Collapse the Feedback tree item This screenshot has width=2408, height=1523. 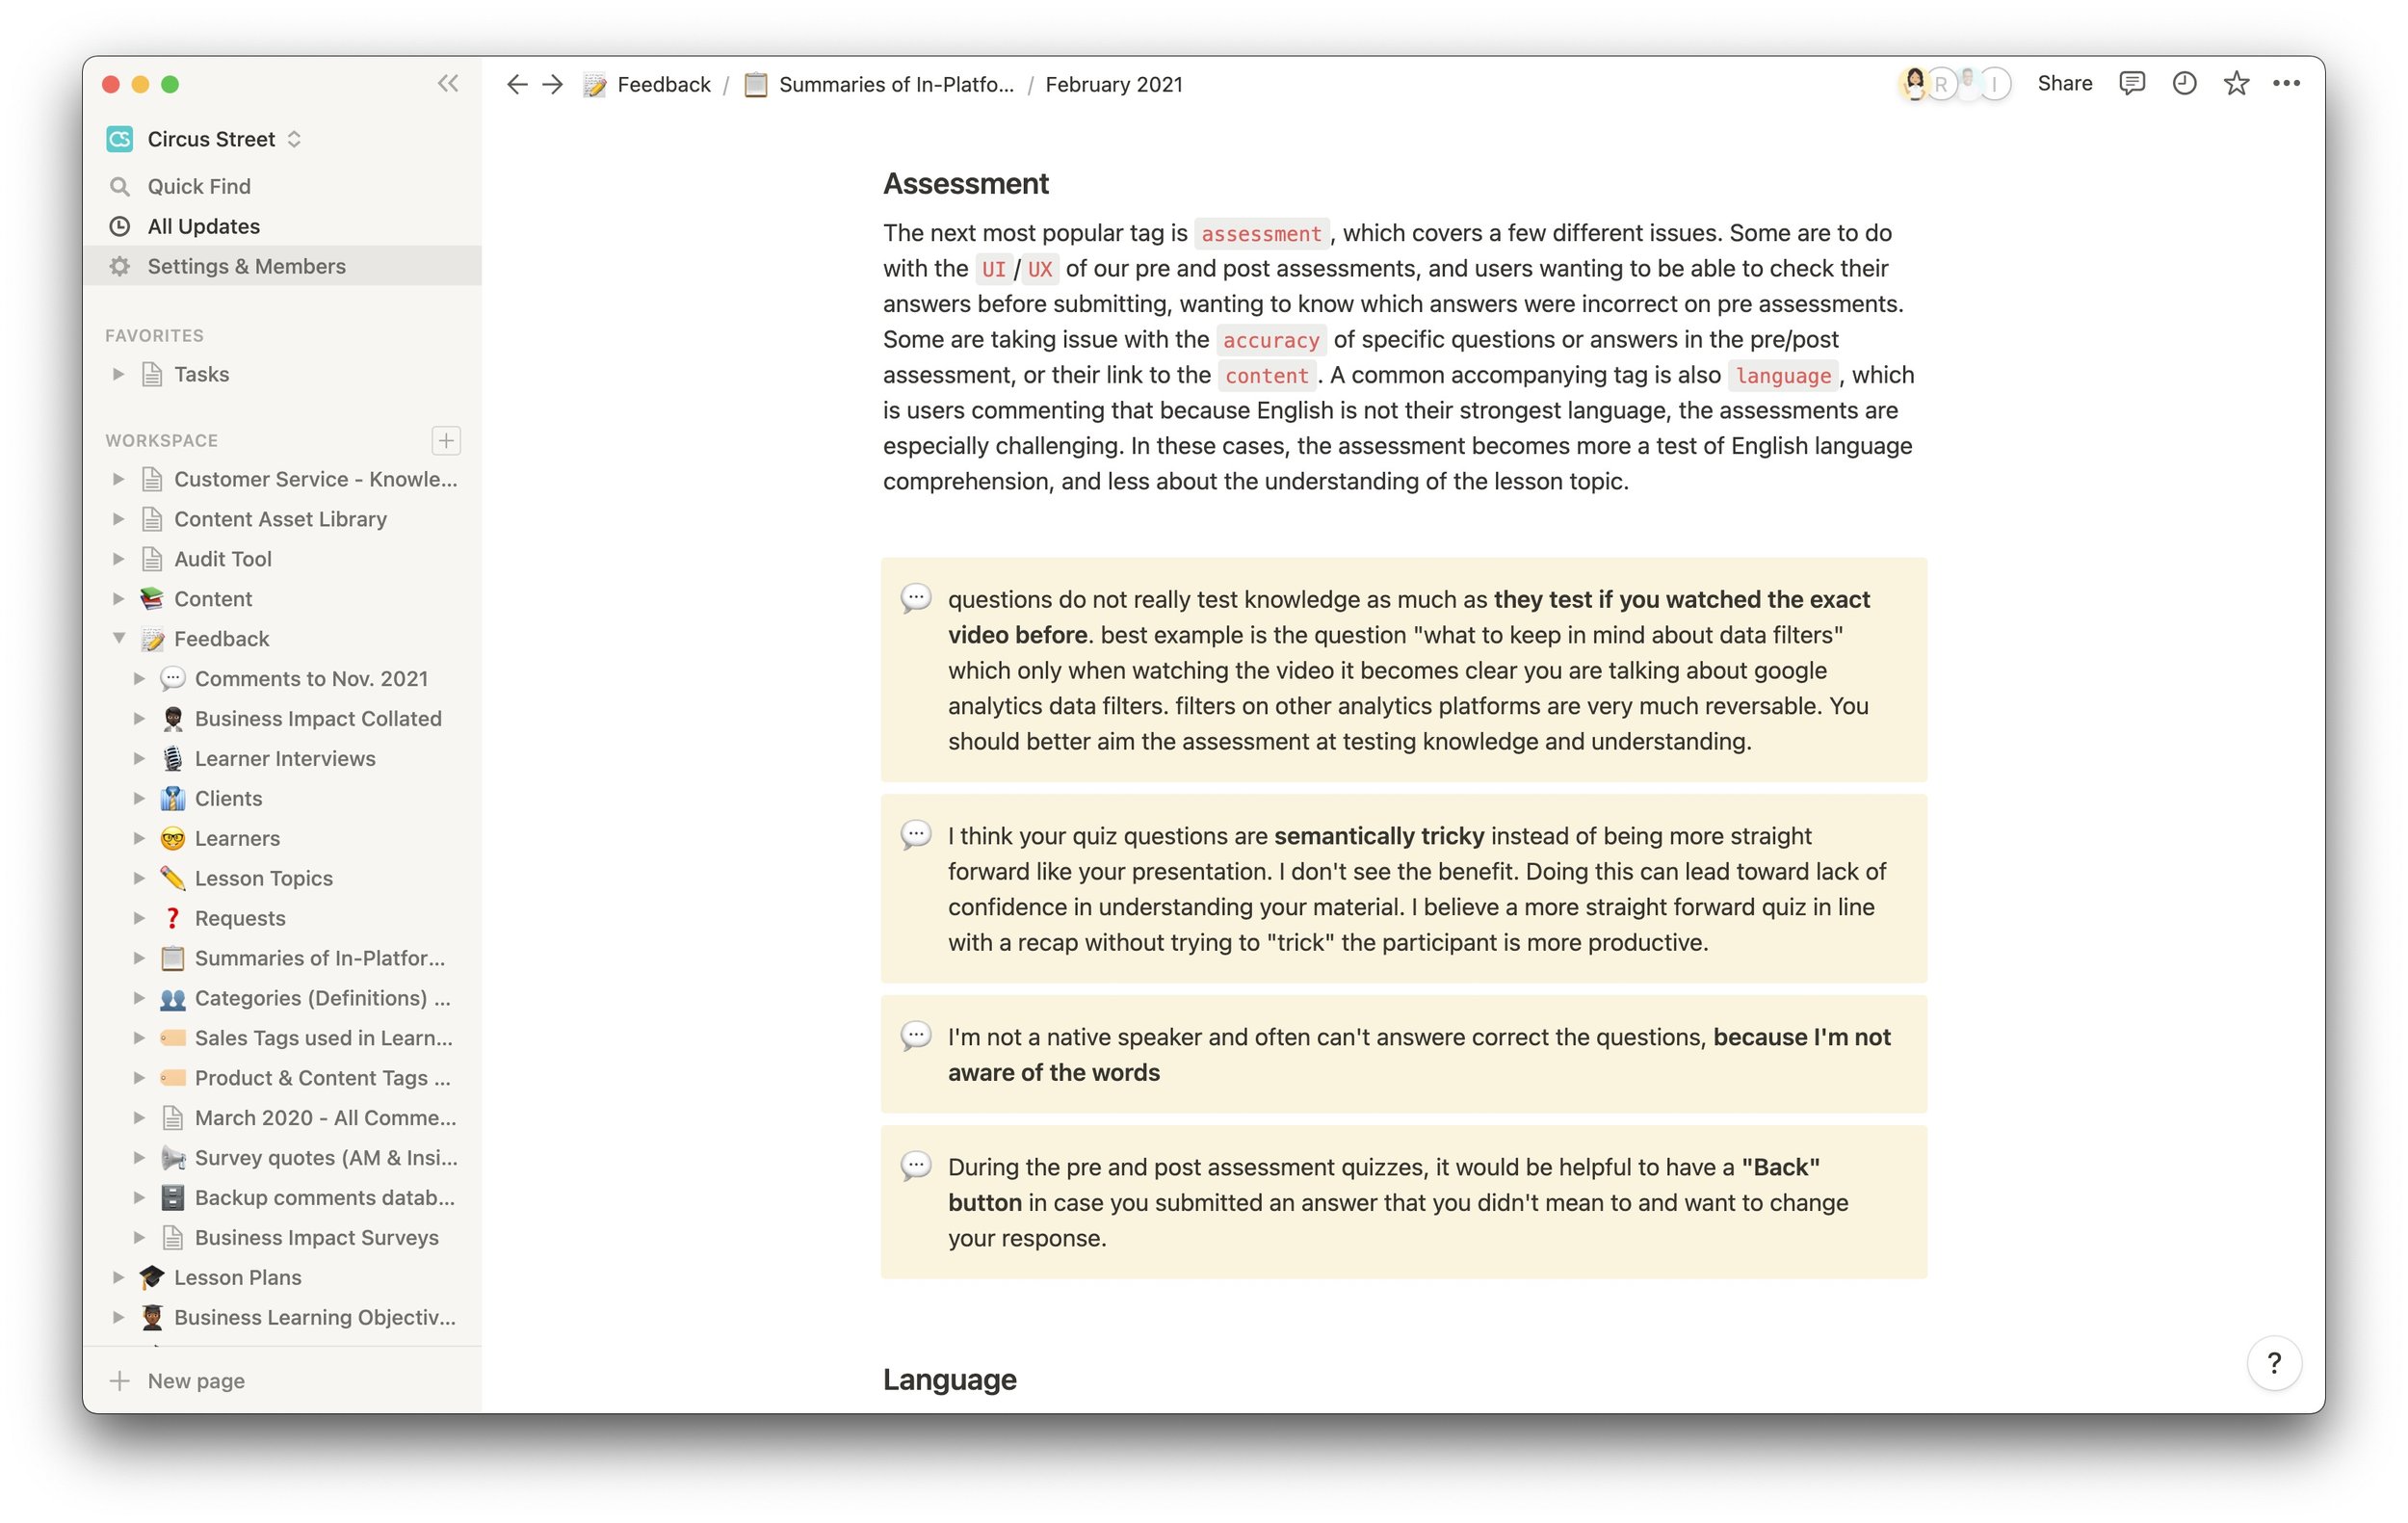tap(119, 638)
